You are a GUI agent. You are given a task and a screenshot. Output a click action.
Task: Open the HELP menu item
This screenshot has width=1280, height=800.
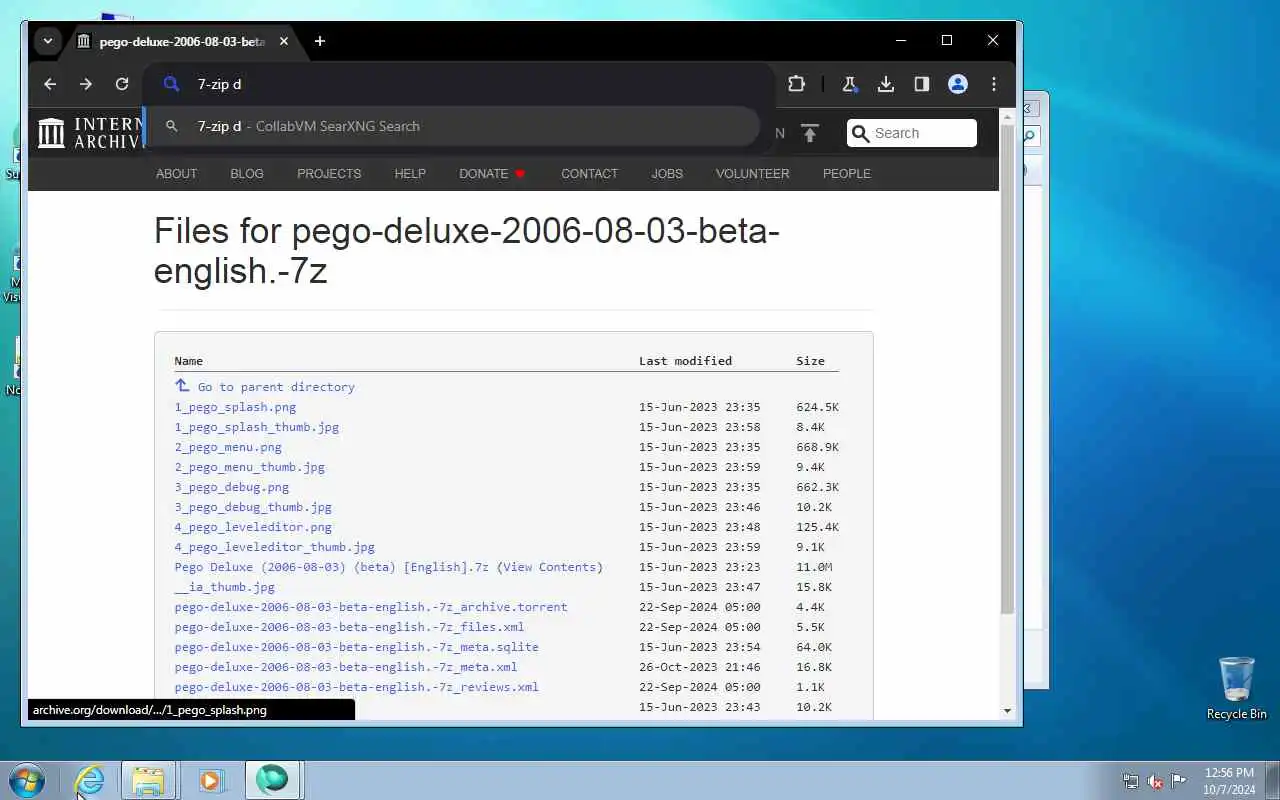point(410,174)
